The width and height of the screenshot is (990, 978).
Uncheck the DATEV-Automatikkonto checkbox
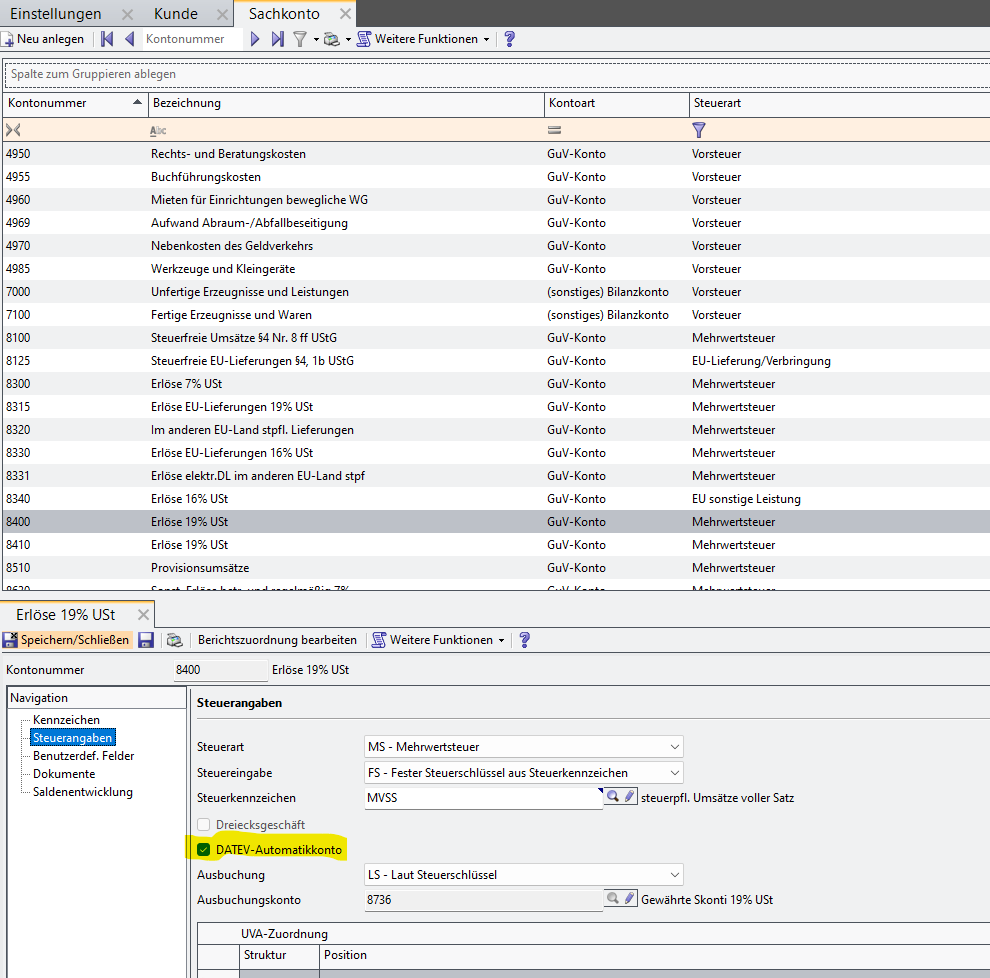[204, 850]
